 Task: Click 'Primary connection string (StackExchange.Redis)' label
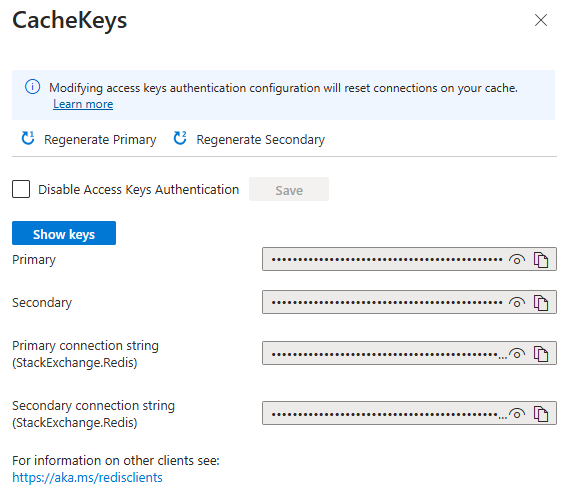click(85, 354)
